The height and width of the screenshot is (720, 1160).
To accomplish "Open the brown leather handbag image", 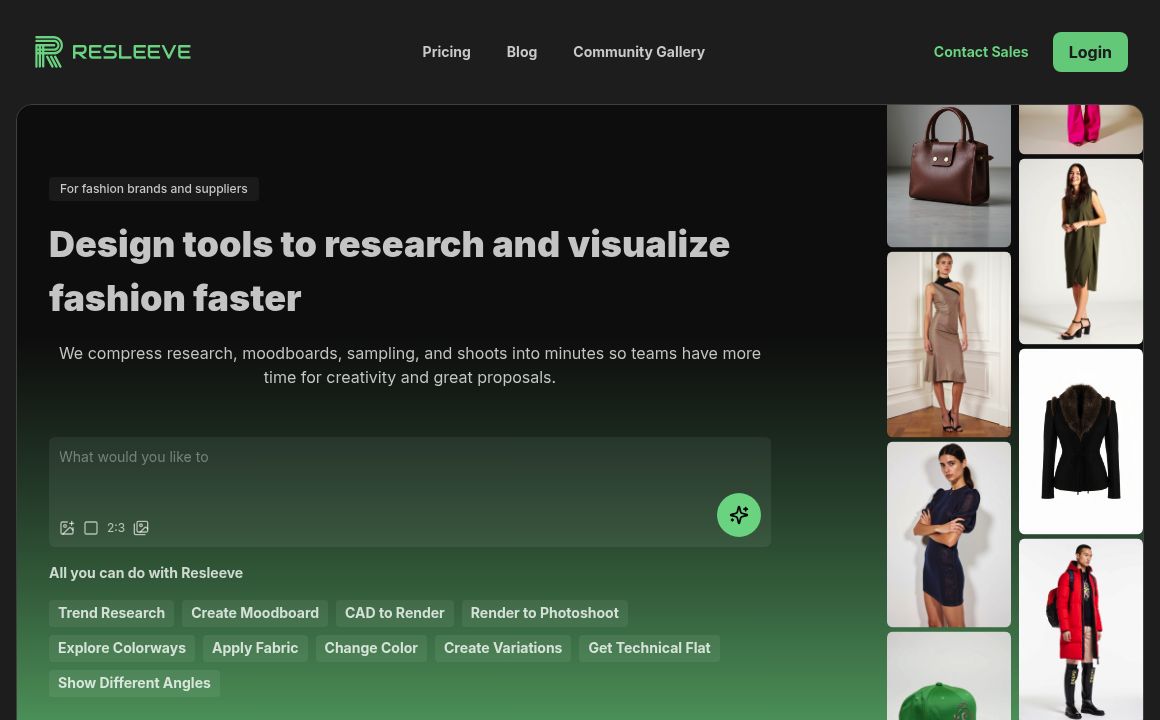I will (948, 175).
